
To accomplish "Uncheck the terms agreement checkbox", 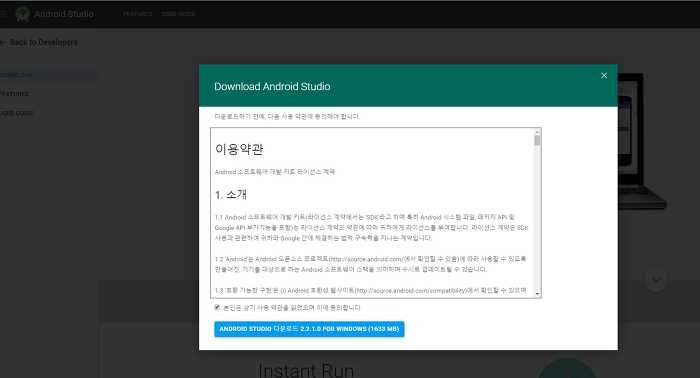I will [217, 307].
